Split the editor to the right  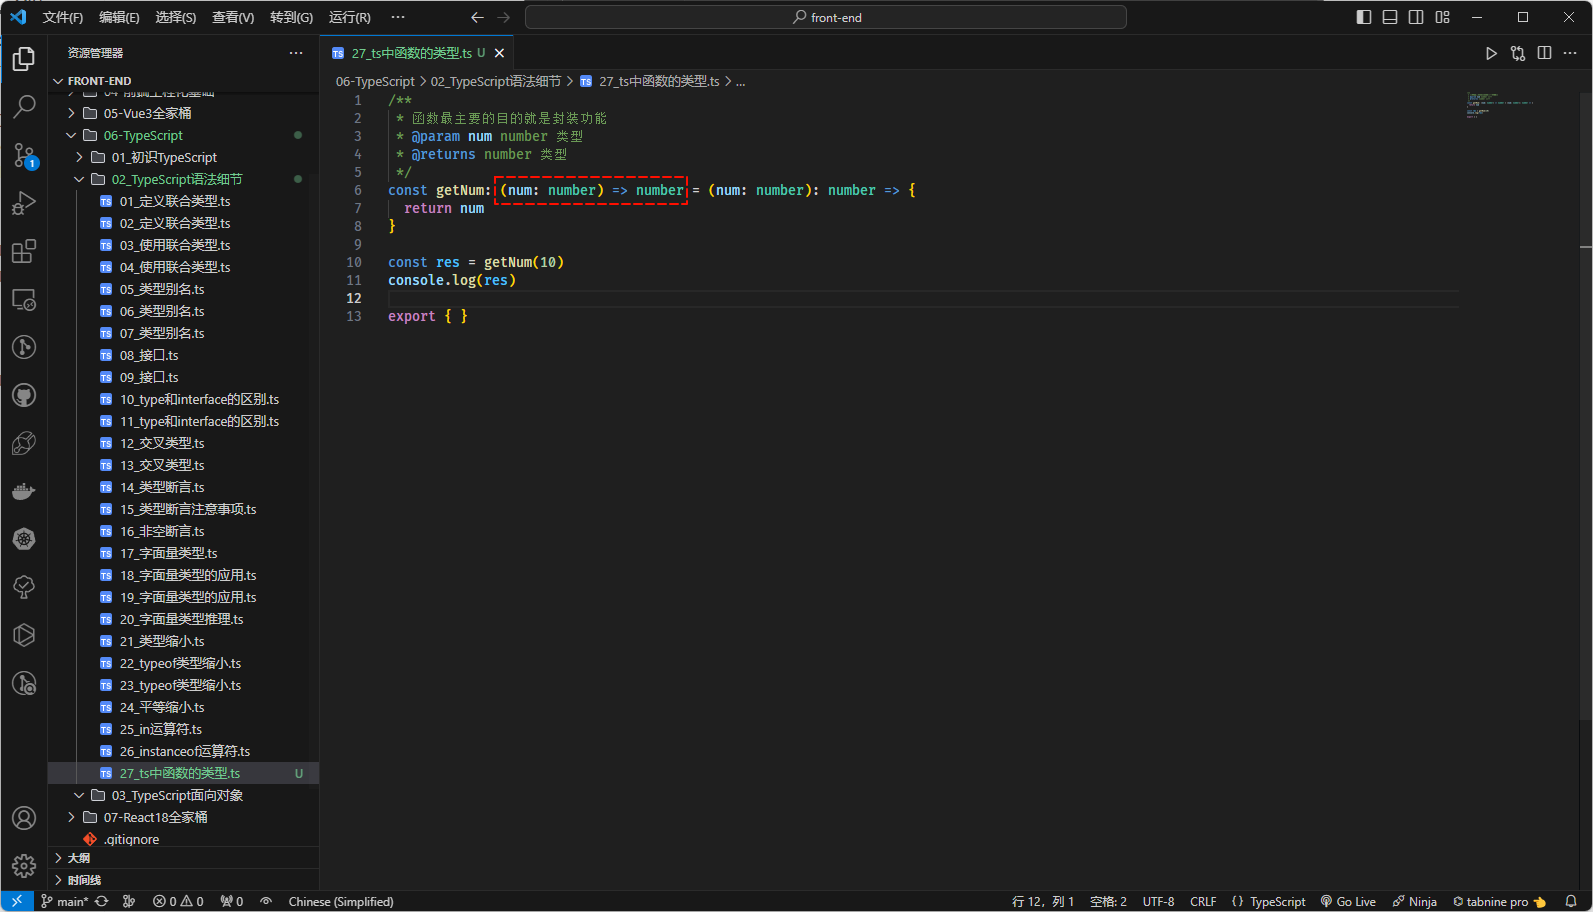(x=1544, y=53)
